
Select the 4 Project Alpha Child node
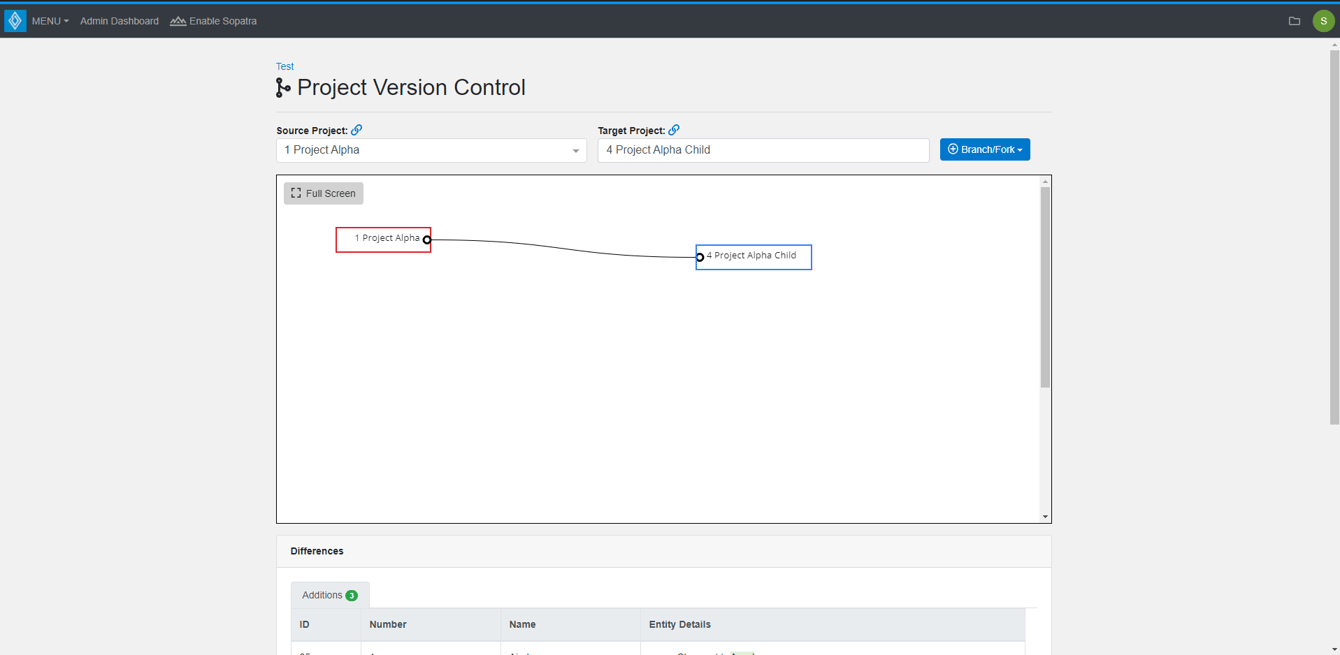pos(754,257)
